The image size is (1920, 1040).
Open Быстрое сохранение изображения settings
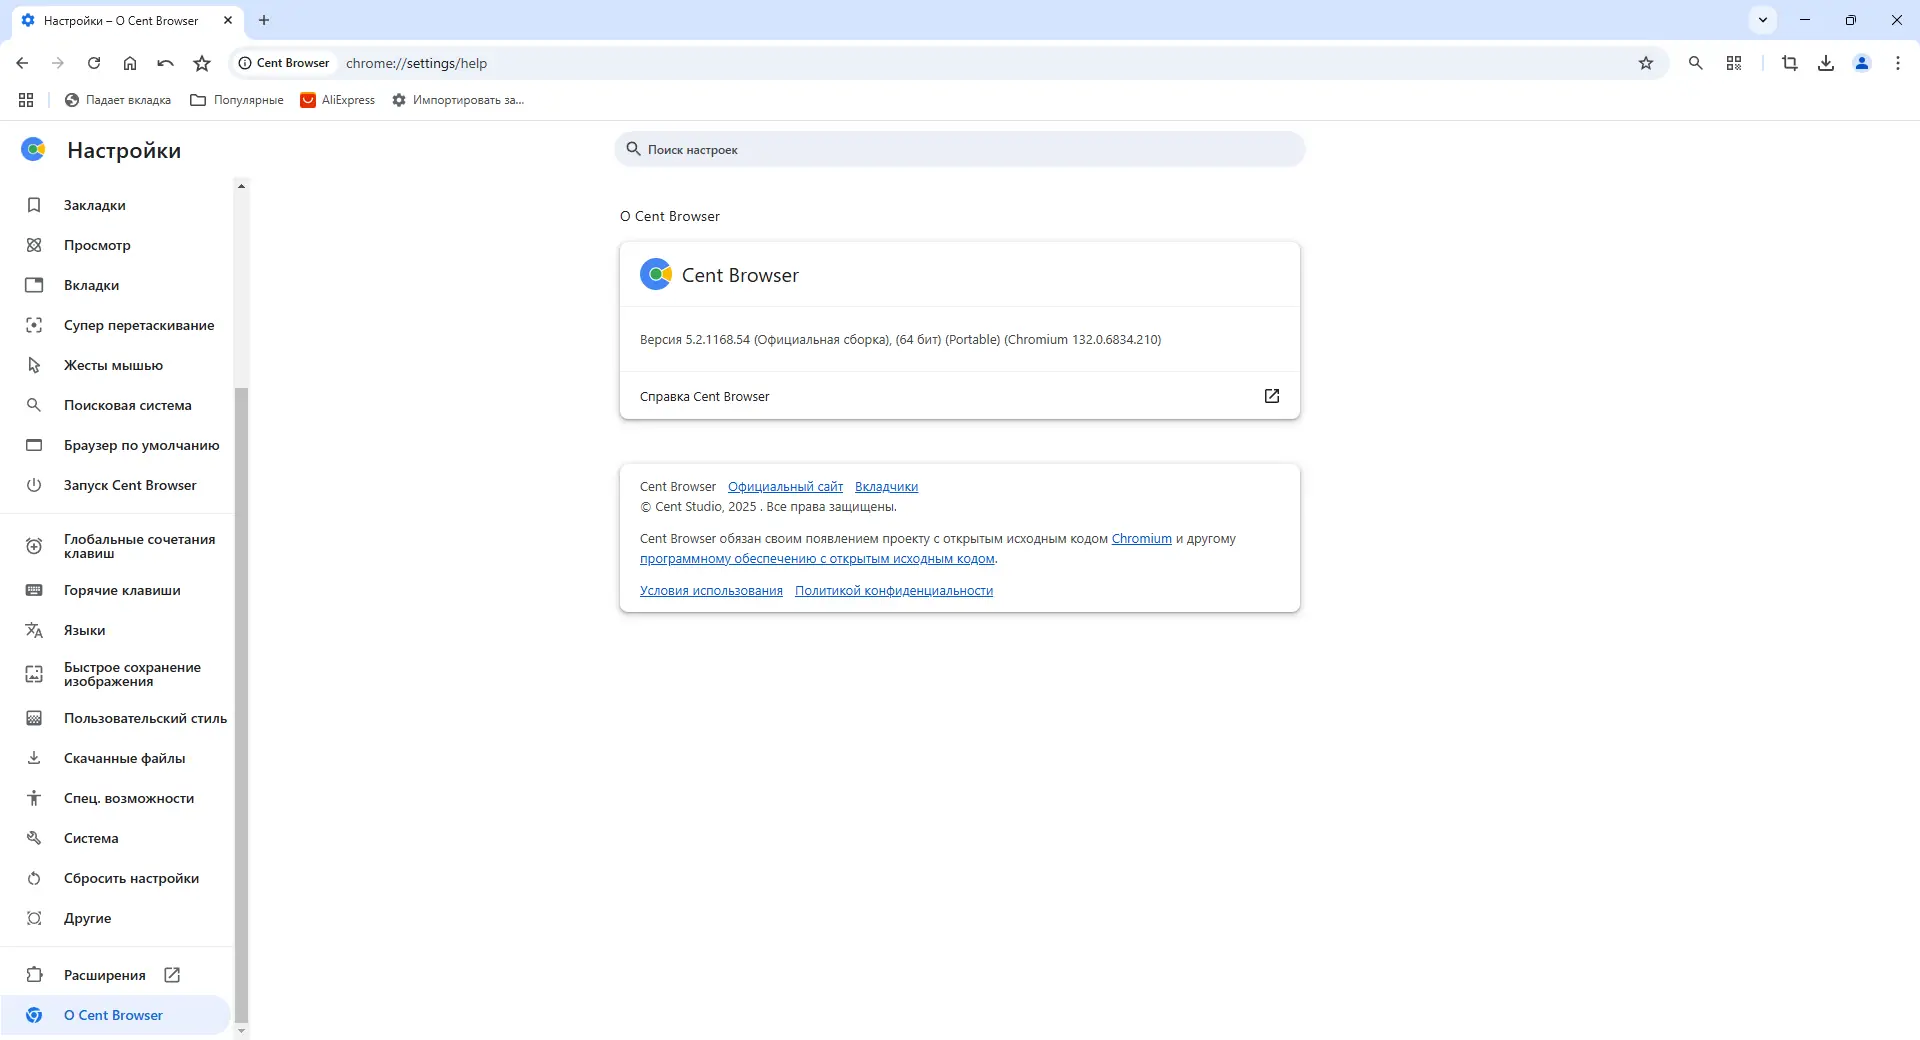pyautogui.click(x=116, y=674)
